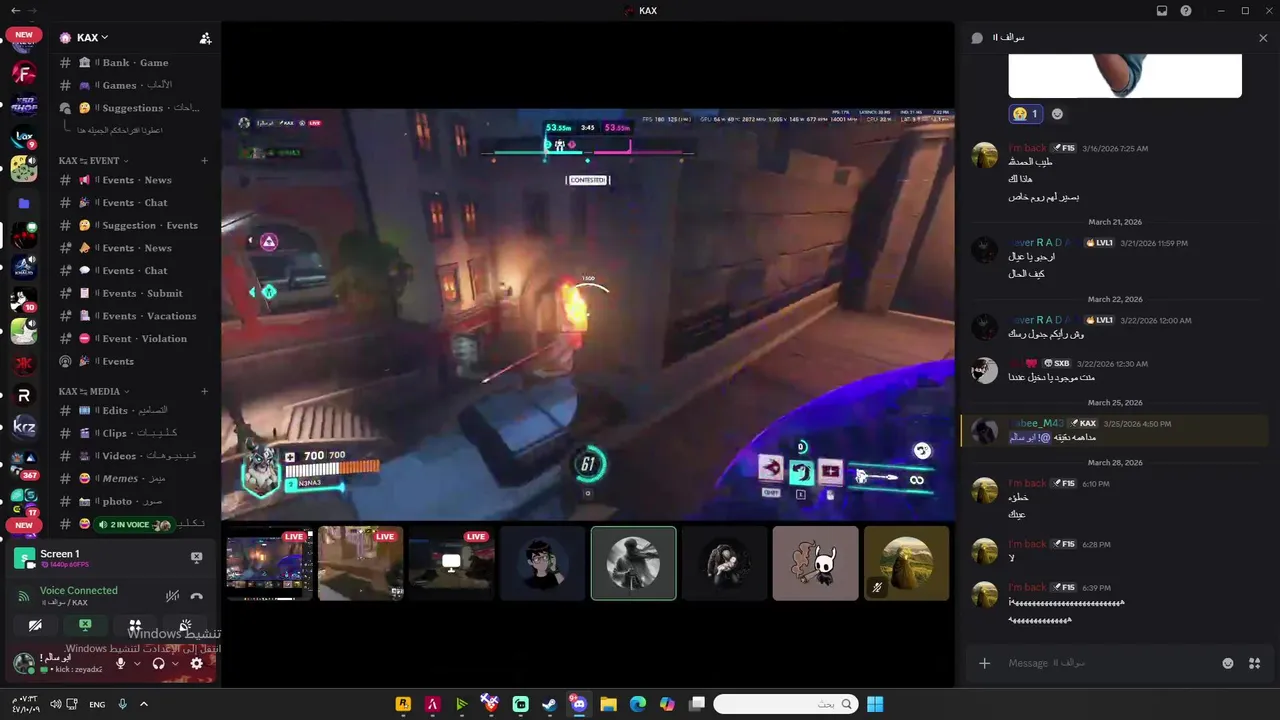Select the first LIVE stream thumbnail
Viewport: 1280px width, 720px height.
click(268, 564)
